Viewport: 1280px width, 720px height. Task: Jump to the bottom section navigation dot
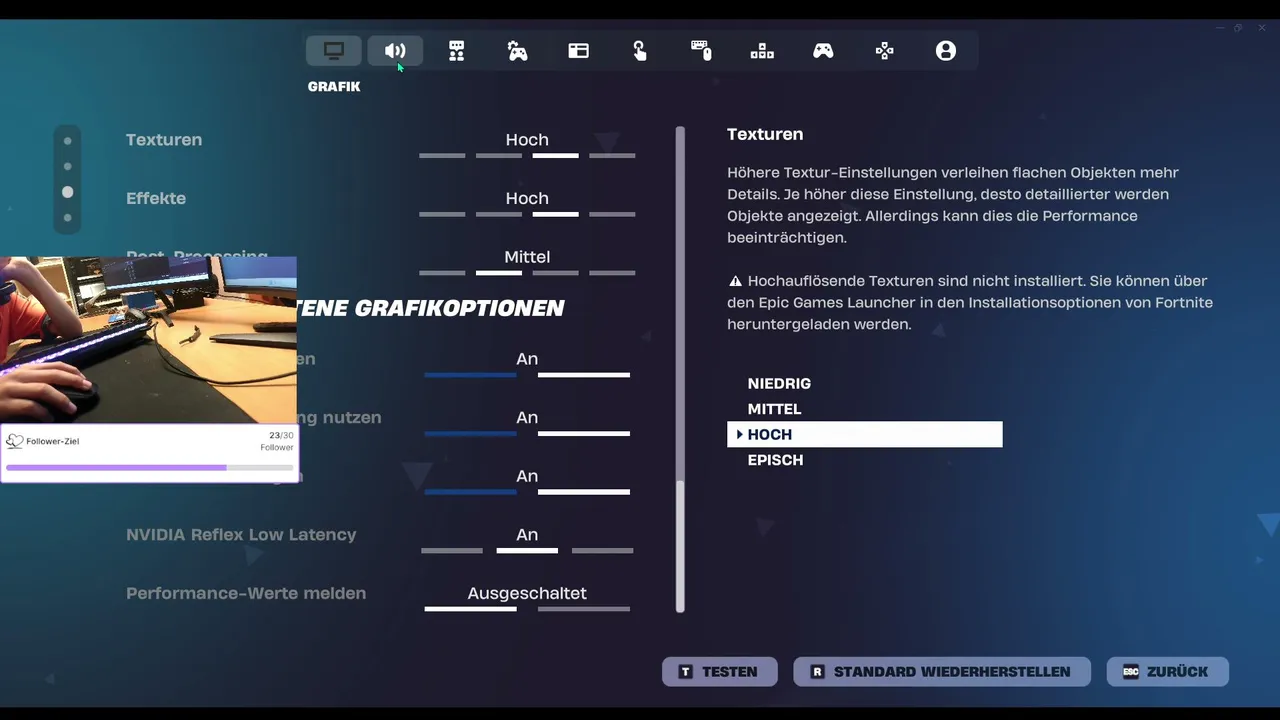coord(68,217)
